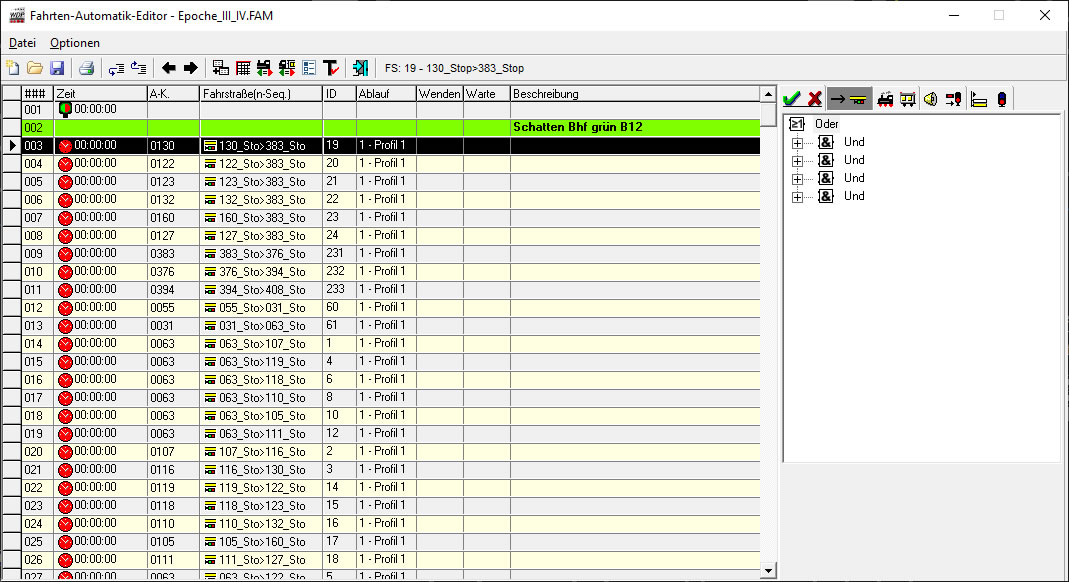Viewport: 1069px width, 582px height.
Task: Expand the first Und tree node
Action: pyautogui.click(x=797, y=142)
